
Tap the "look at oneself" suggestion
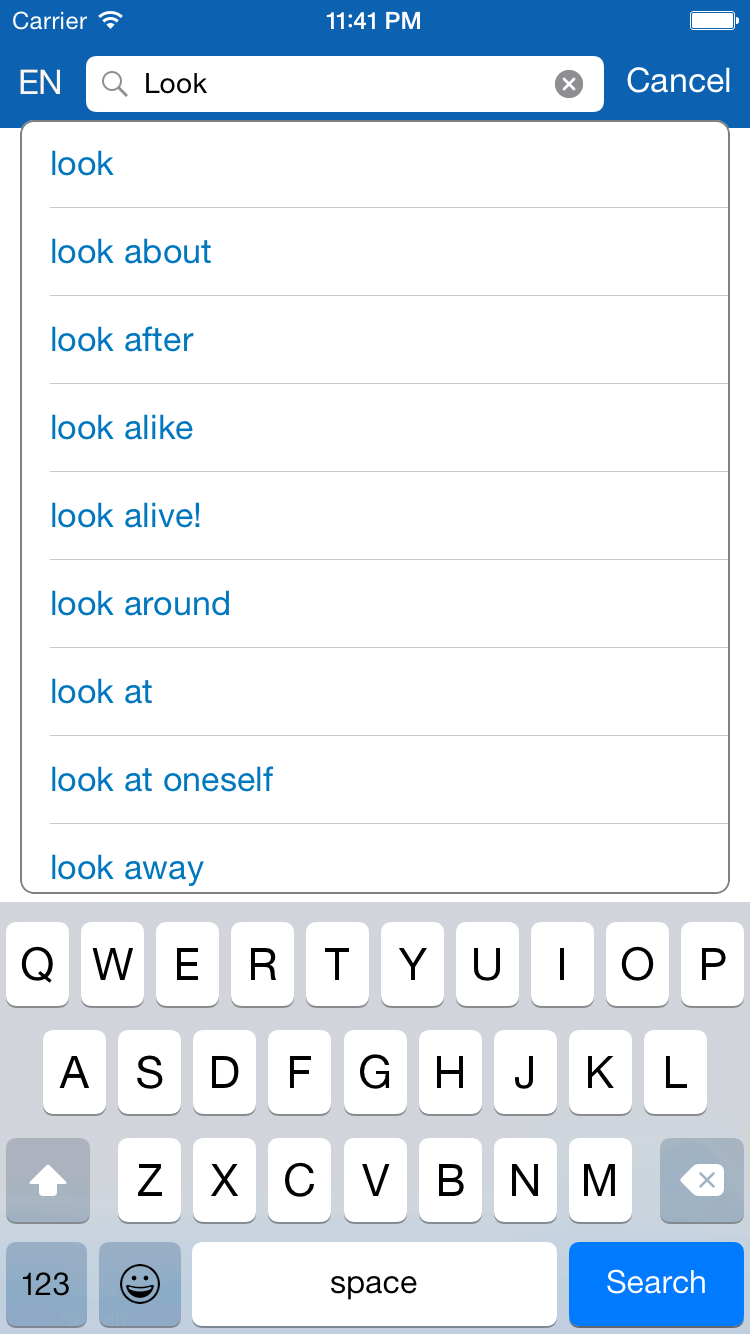point(162,780)
